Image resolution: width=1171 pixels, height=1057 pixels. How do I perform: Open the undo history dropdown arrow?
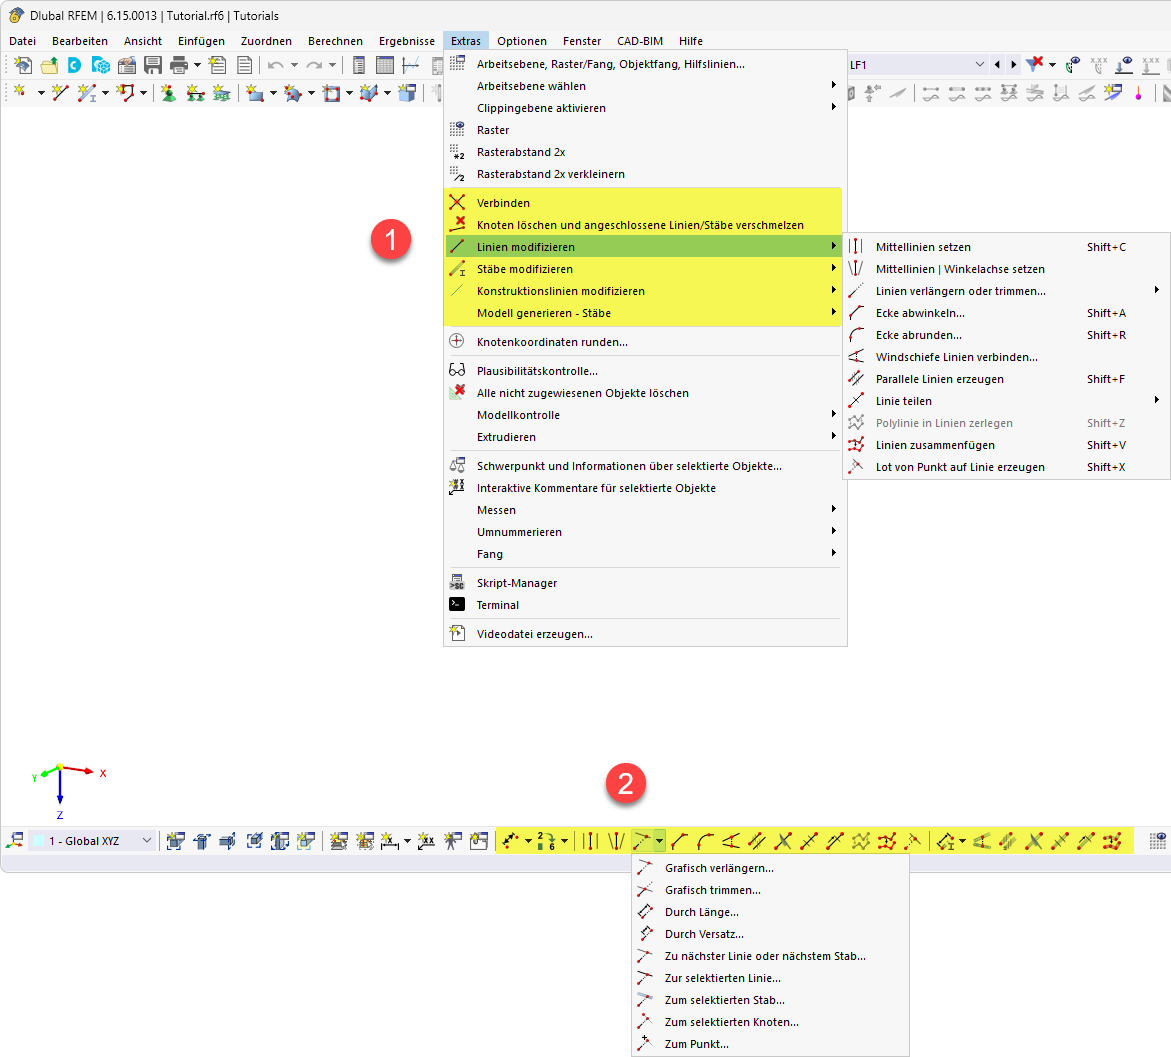click(x=294, y=66)
